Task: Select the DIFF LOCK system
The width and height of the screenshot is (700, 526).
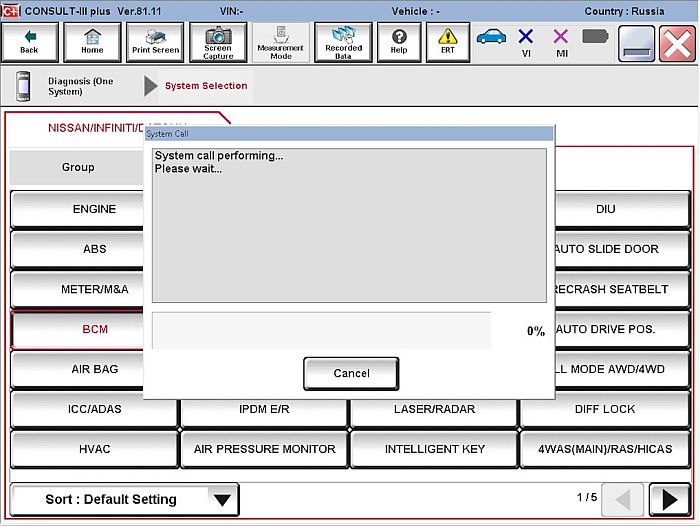Action: (x=605, y=409)
